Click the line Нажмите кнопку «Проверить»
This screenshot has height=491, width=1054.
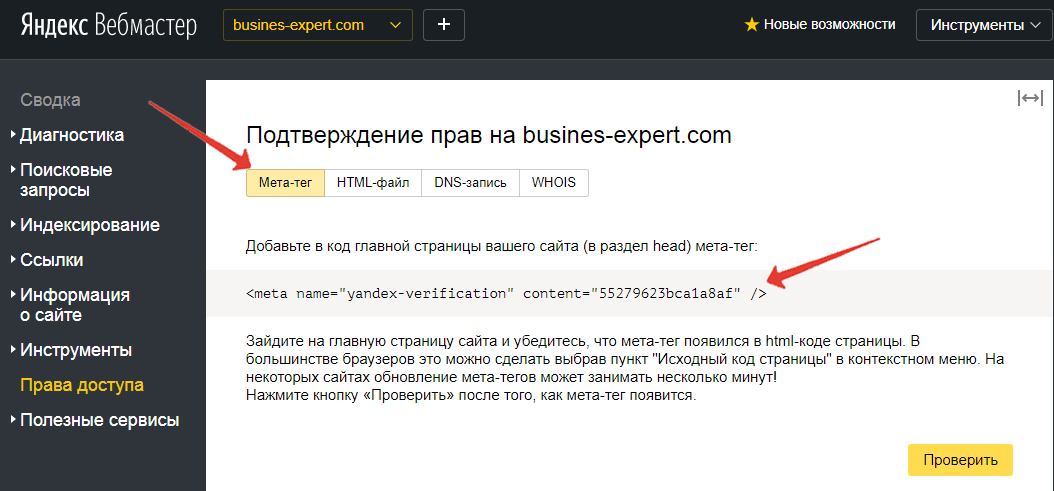[x=471, y=395]
